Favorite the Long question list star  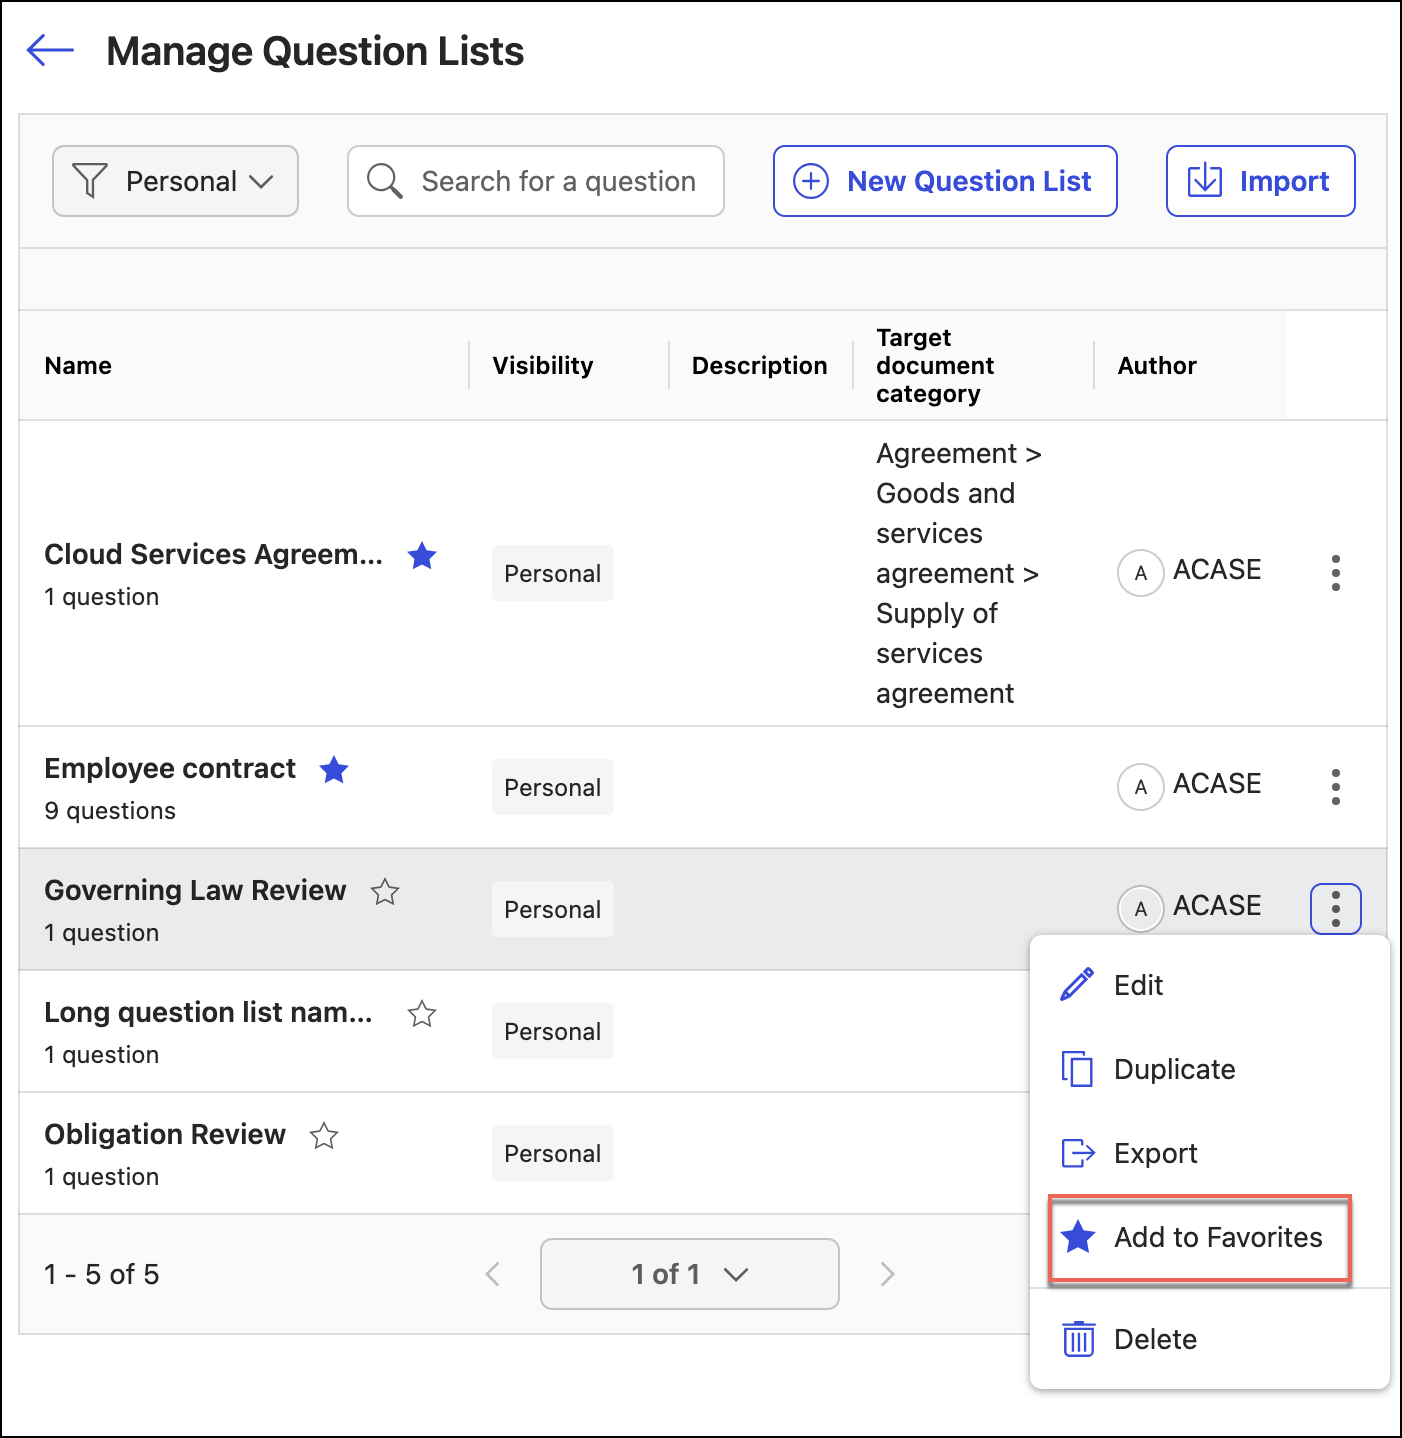point(422,1014)
